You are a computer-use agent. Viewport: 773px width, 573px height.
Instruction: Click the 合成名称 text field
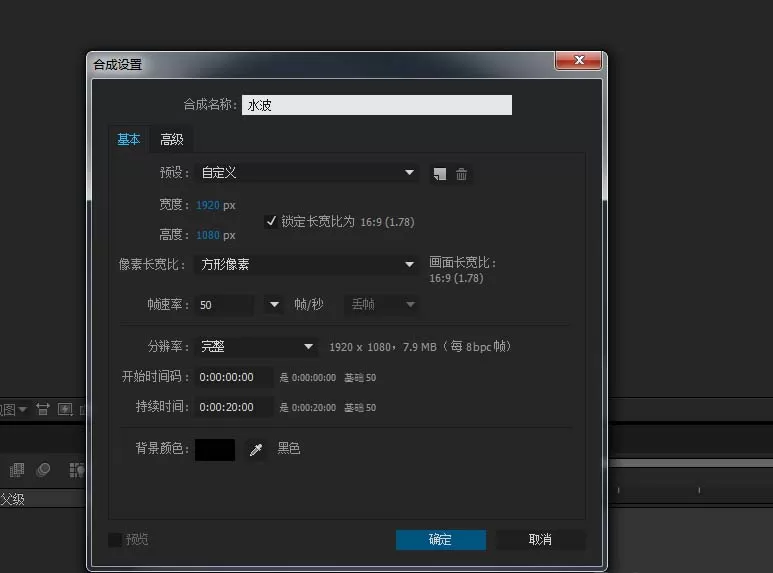377,105
